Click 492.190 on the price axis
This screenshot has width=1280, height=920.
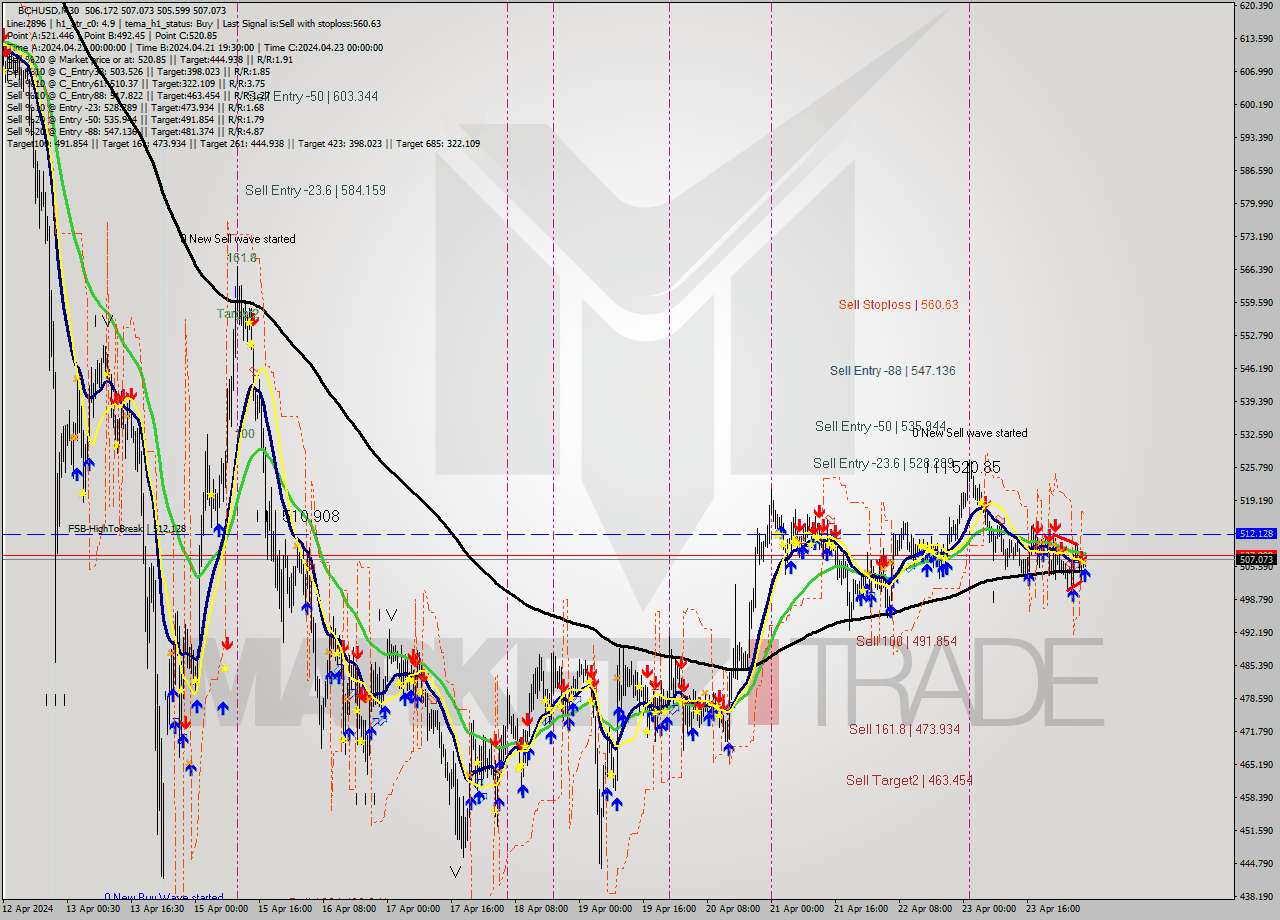pos(1254,633)
